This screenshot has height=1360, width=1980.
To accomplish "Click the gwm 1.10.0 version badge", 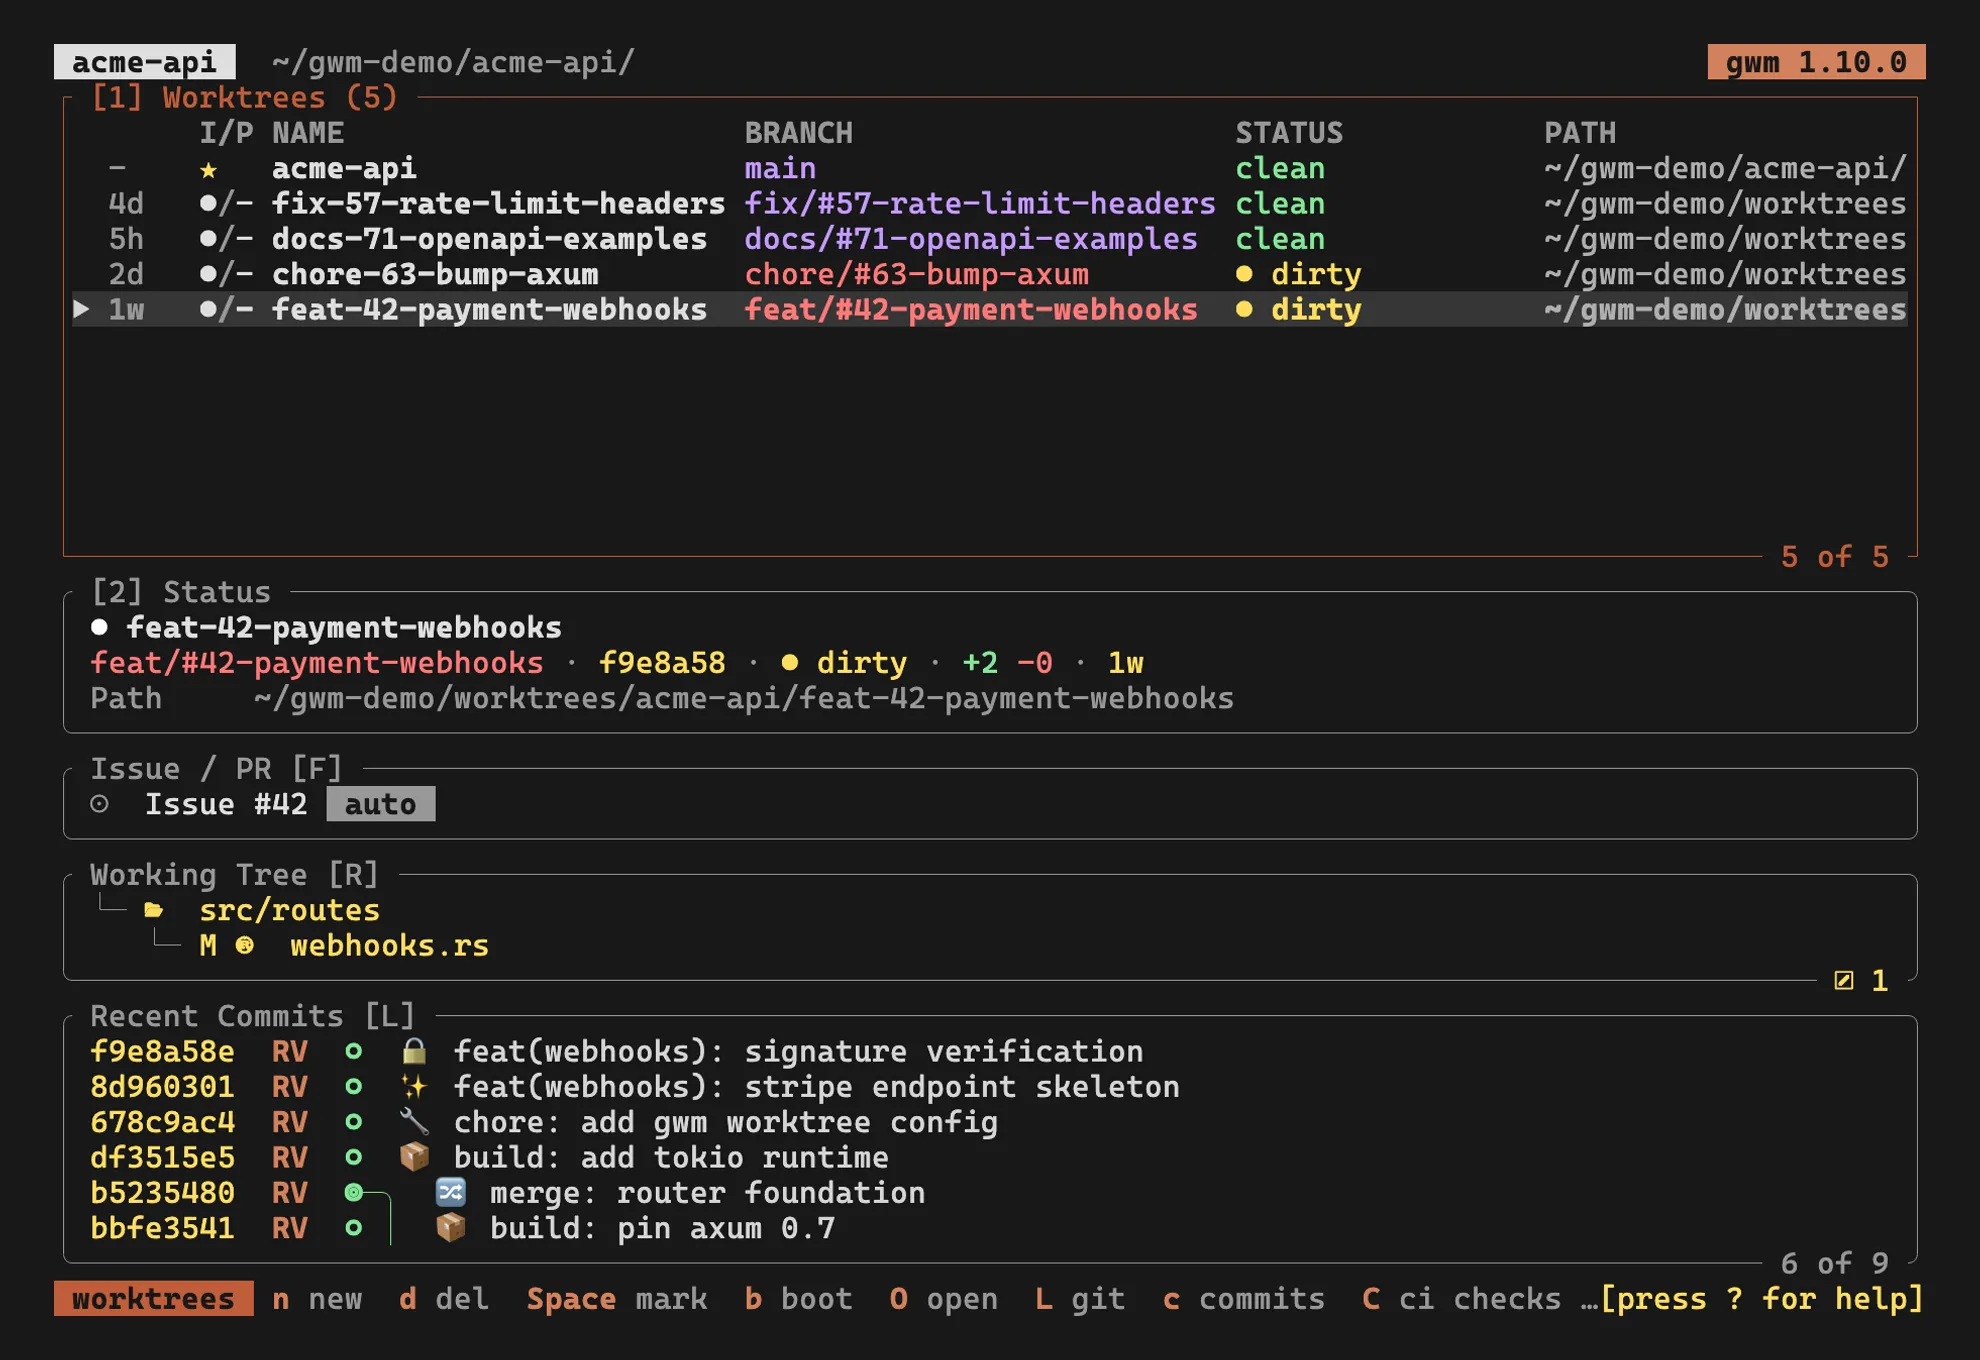I will [x=1816, y=62].
